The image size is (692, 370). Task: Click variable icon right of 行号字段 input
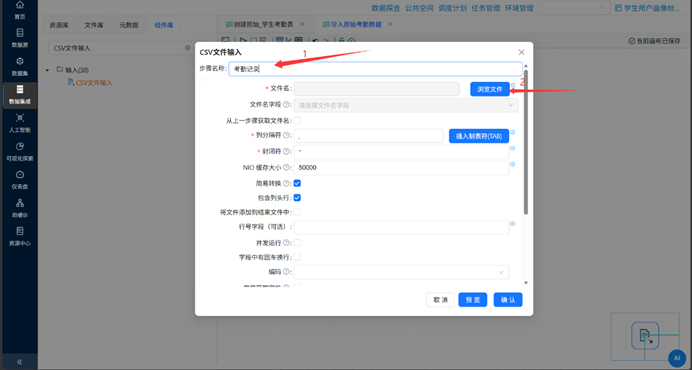[512, 224]
